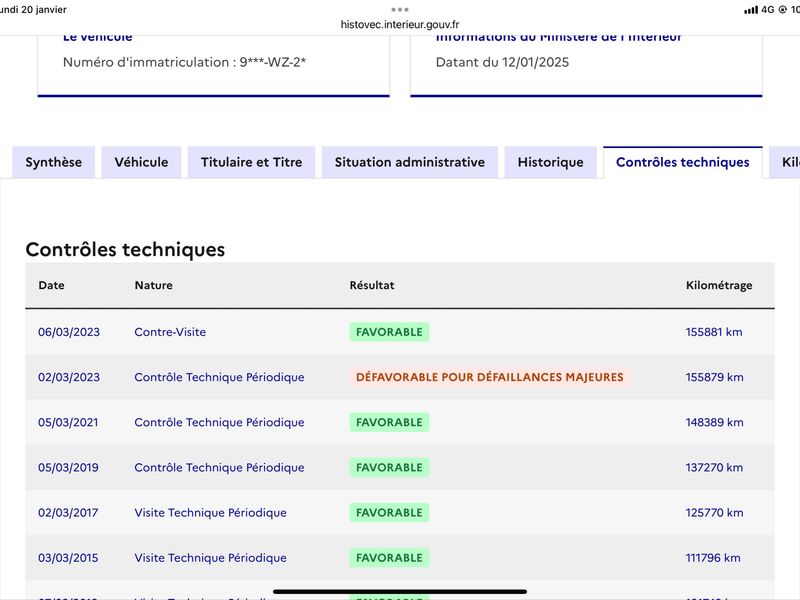
Task: Click the Kilométrage column header
Action: pos(719,285)
